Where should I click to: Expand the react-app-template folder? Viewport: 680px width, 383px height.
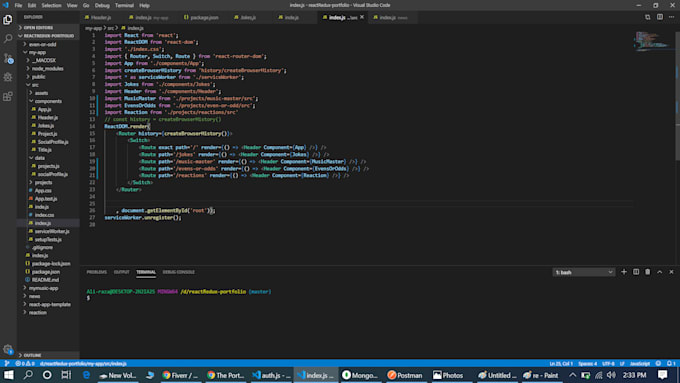point(49,304)
